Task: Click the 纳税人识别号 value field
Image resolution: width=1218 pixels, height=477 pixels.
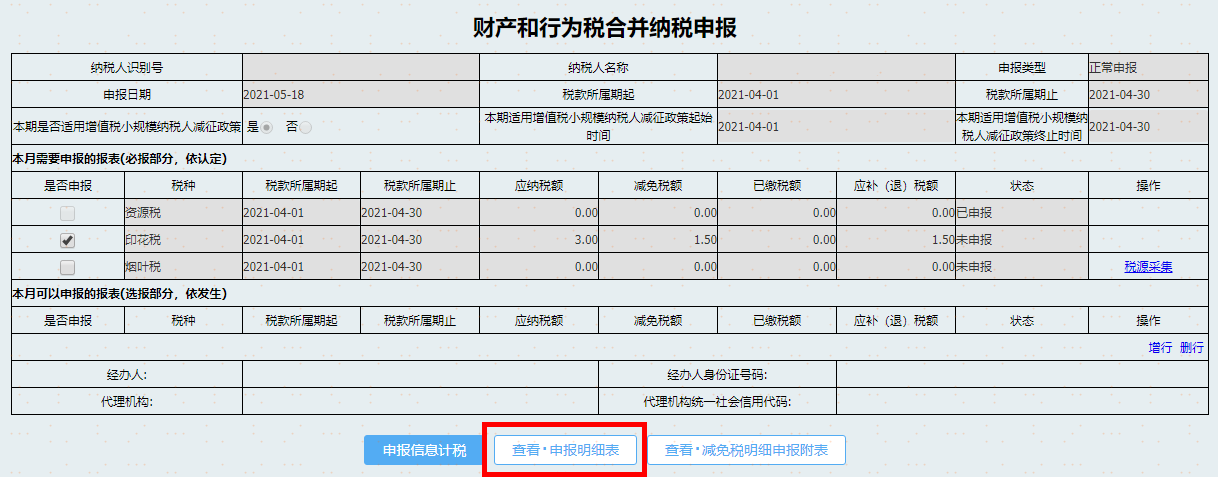Action: click(361, 68)
